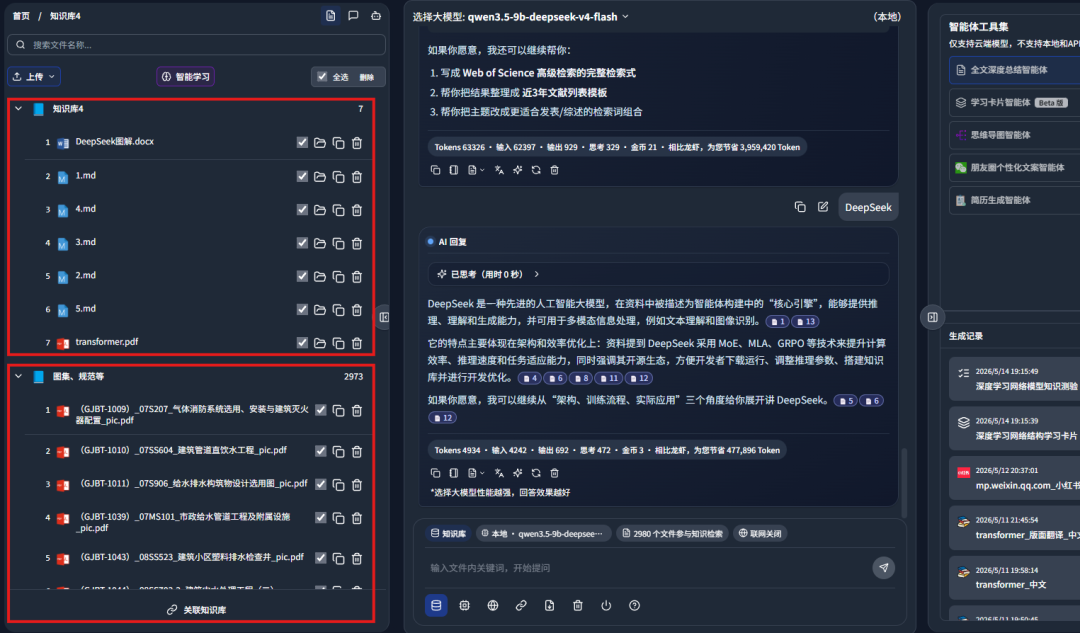Toggle web search globe icon in bottom toolbar
1080x633 pixels.
492,605
